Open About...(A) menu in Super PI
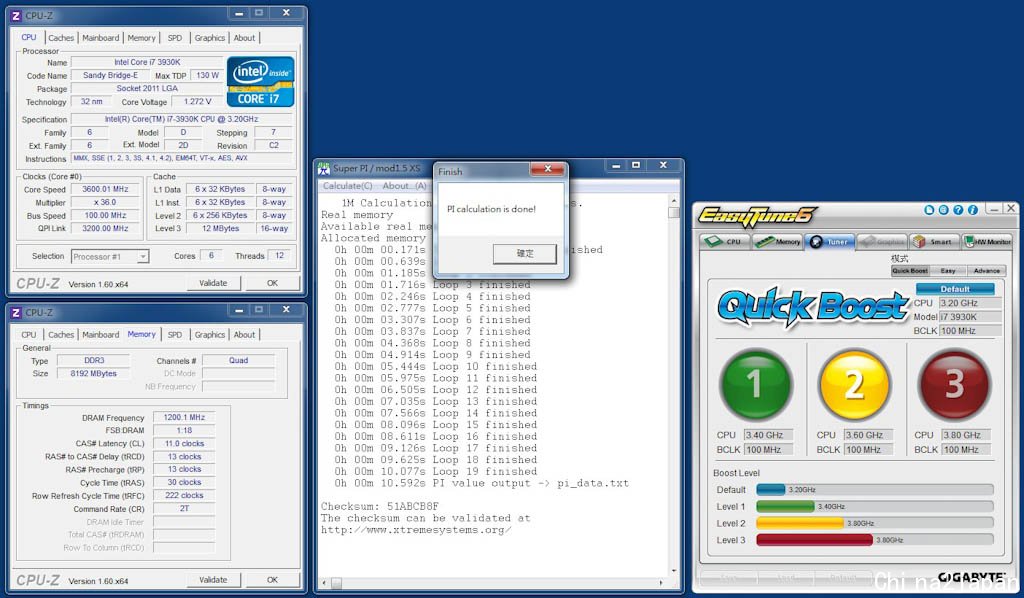This screenshot has width=1024, height=598. [x=404, y=186]
